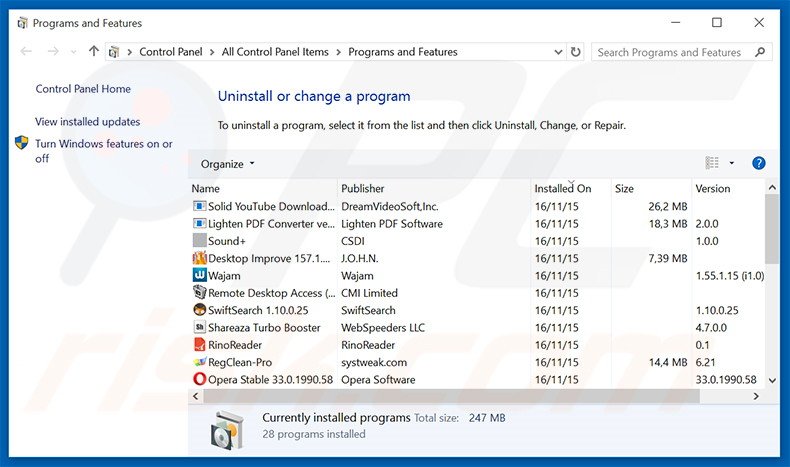Open the recent locations dropdown arrow
The height and width of the screenshot is (467, 790).
coord(74,52)
